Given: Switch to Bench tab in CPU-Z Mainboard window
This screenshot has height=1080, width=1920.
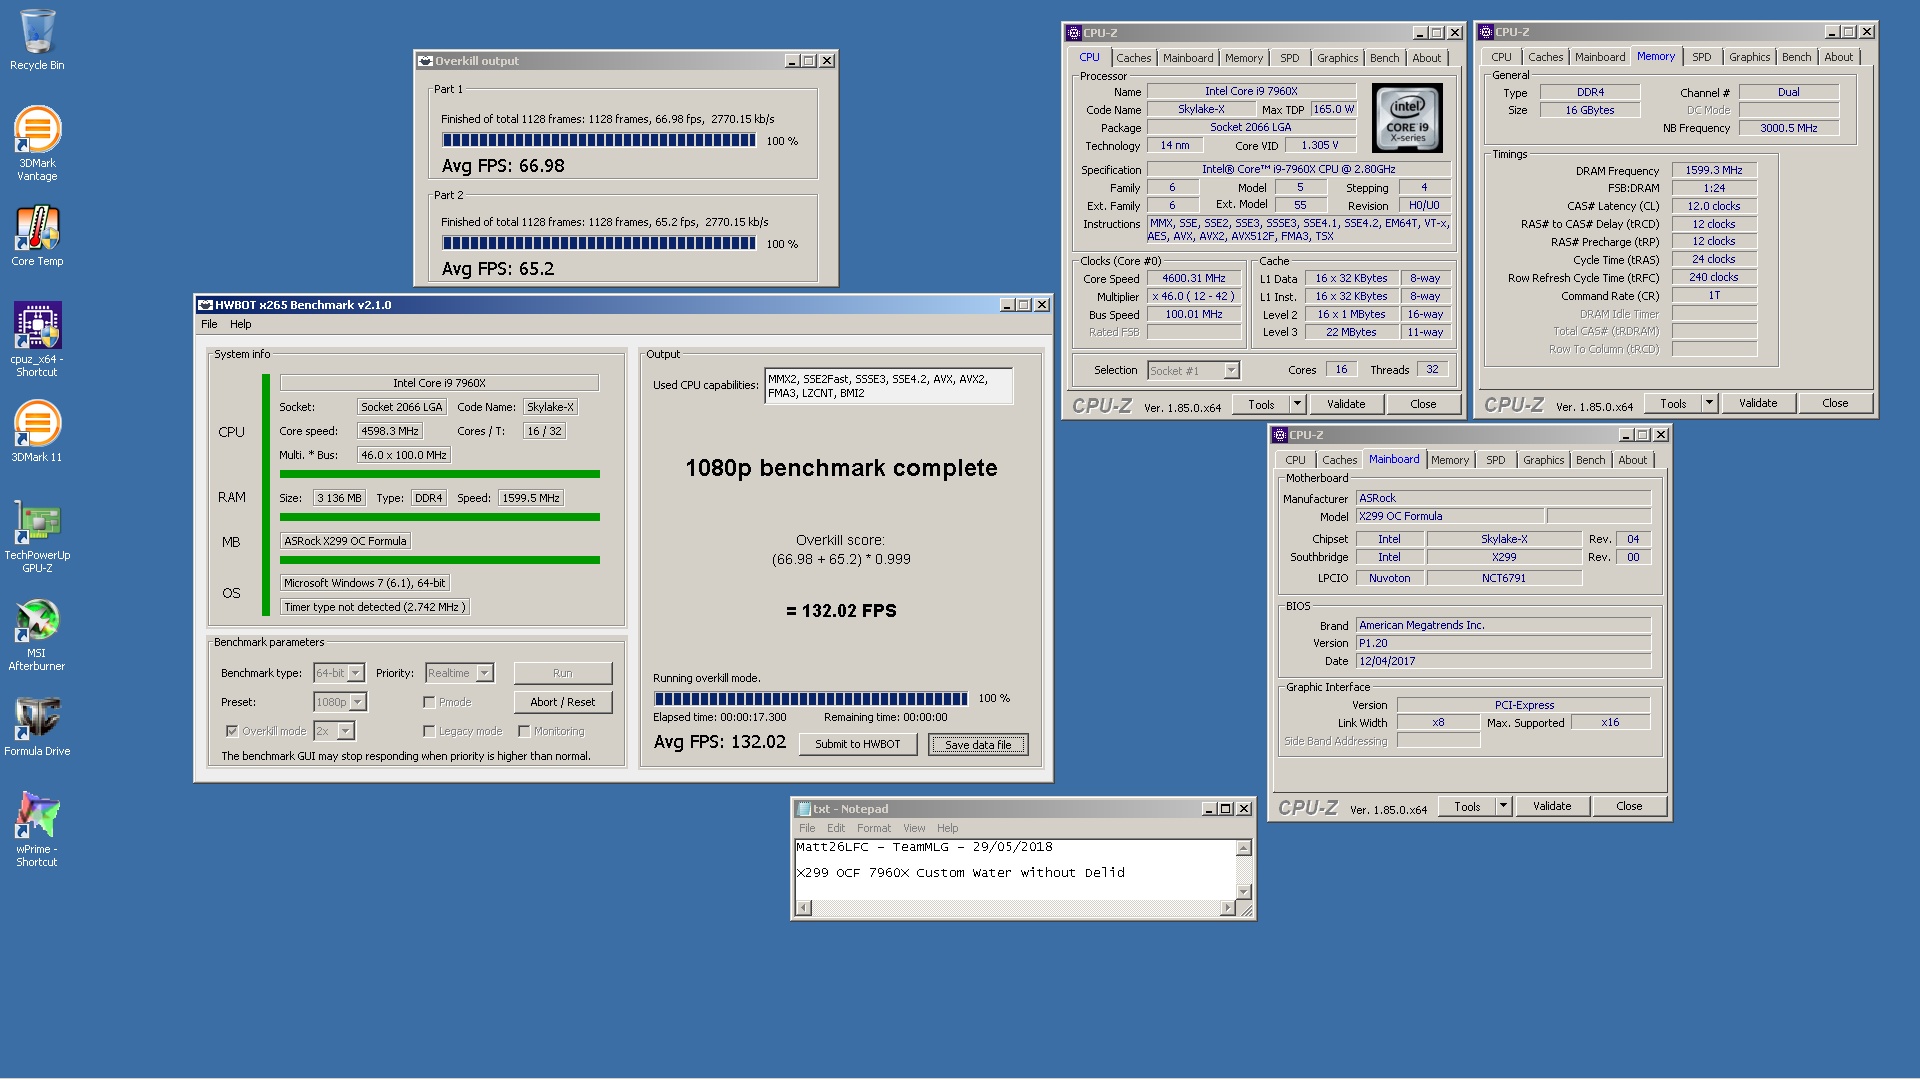Looking at the screenshot, I should coord(1590,460).
